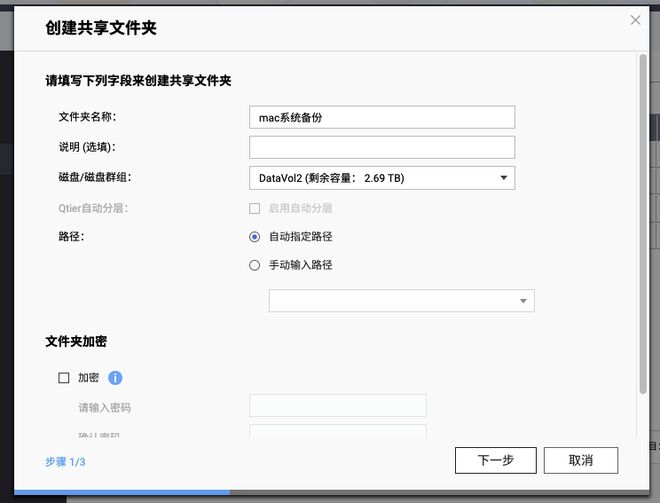Select the 自动指定路径 radio button

254,237
